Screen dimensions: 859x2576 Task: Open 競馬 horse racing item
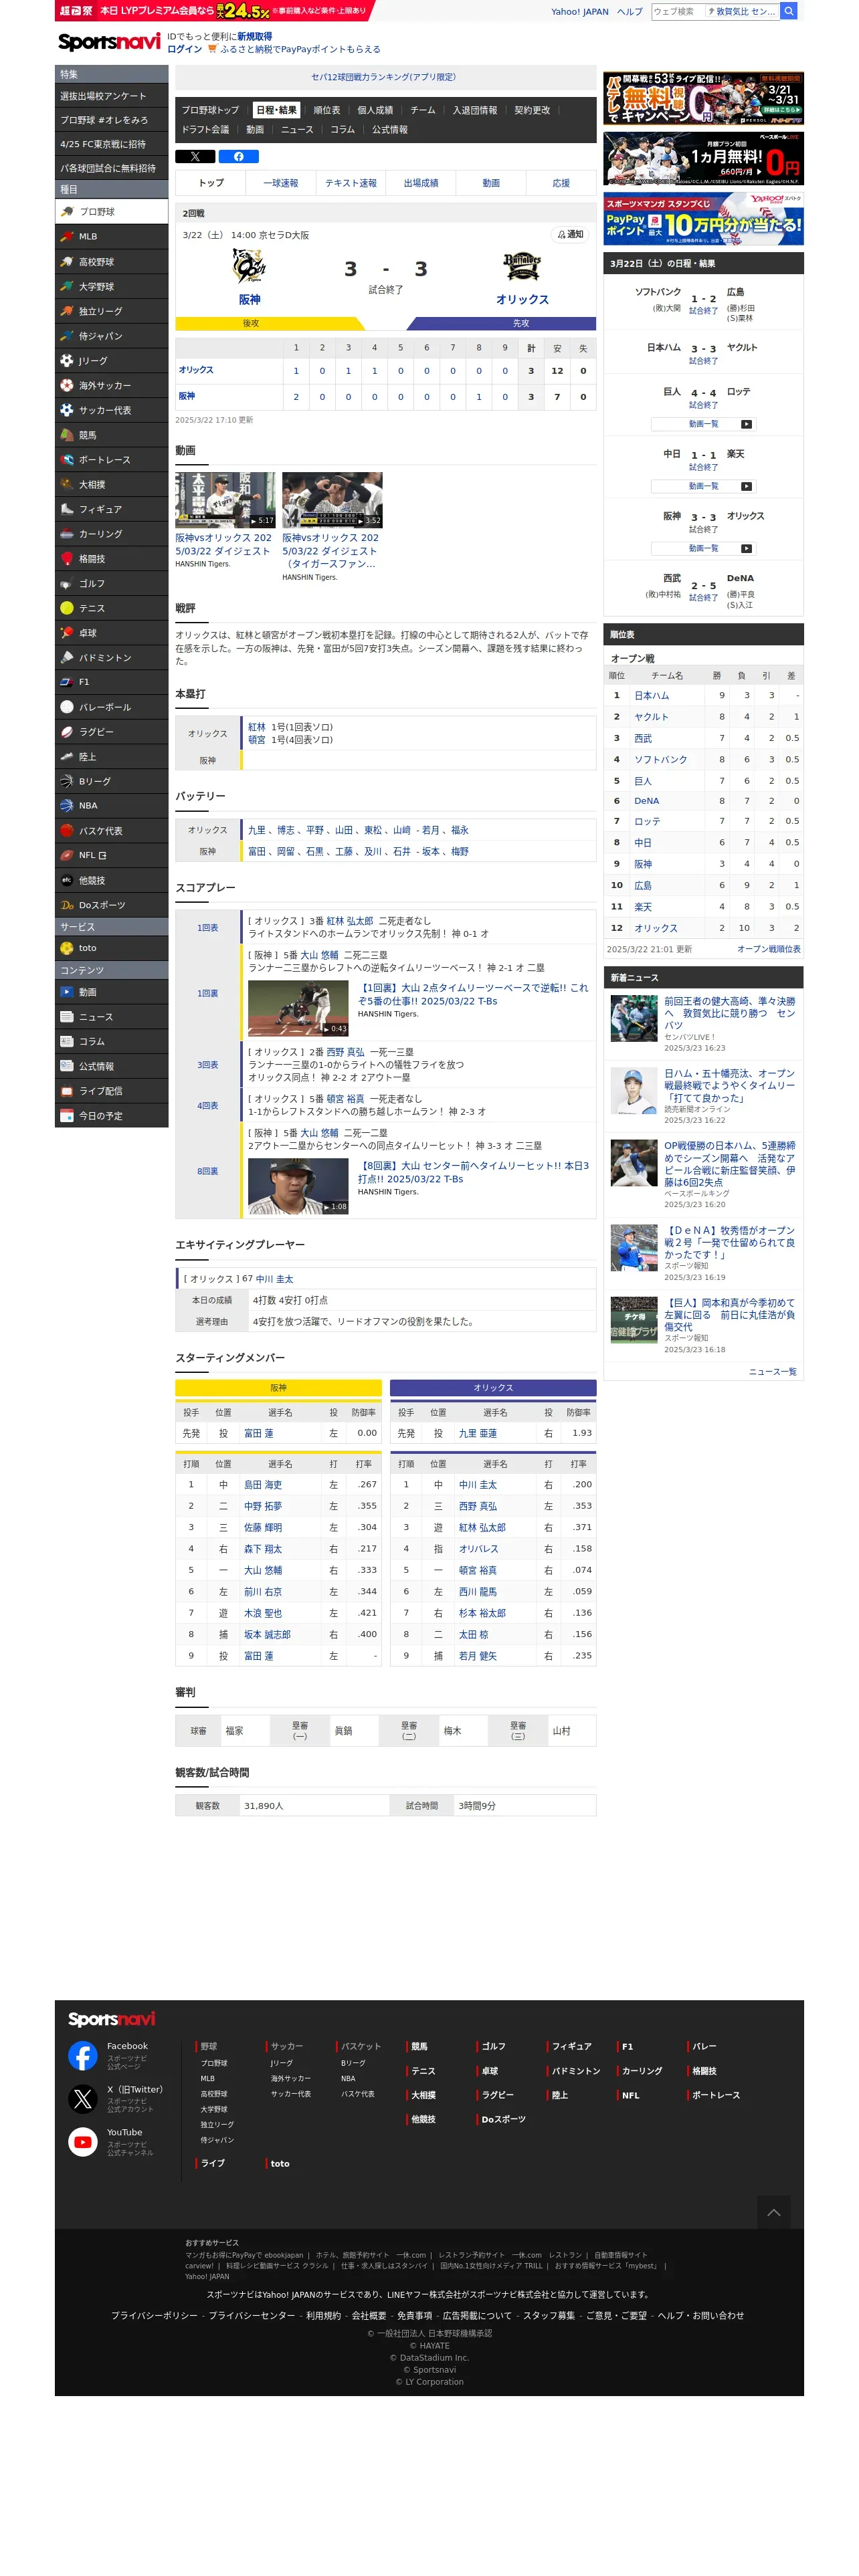tap(111, 435)
